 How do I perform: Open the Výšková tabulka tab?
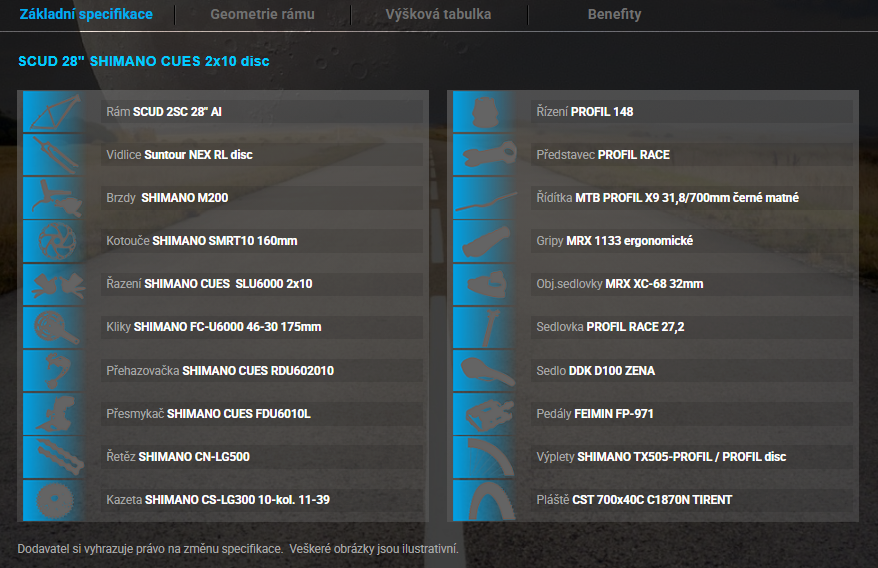pos(438,14)
